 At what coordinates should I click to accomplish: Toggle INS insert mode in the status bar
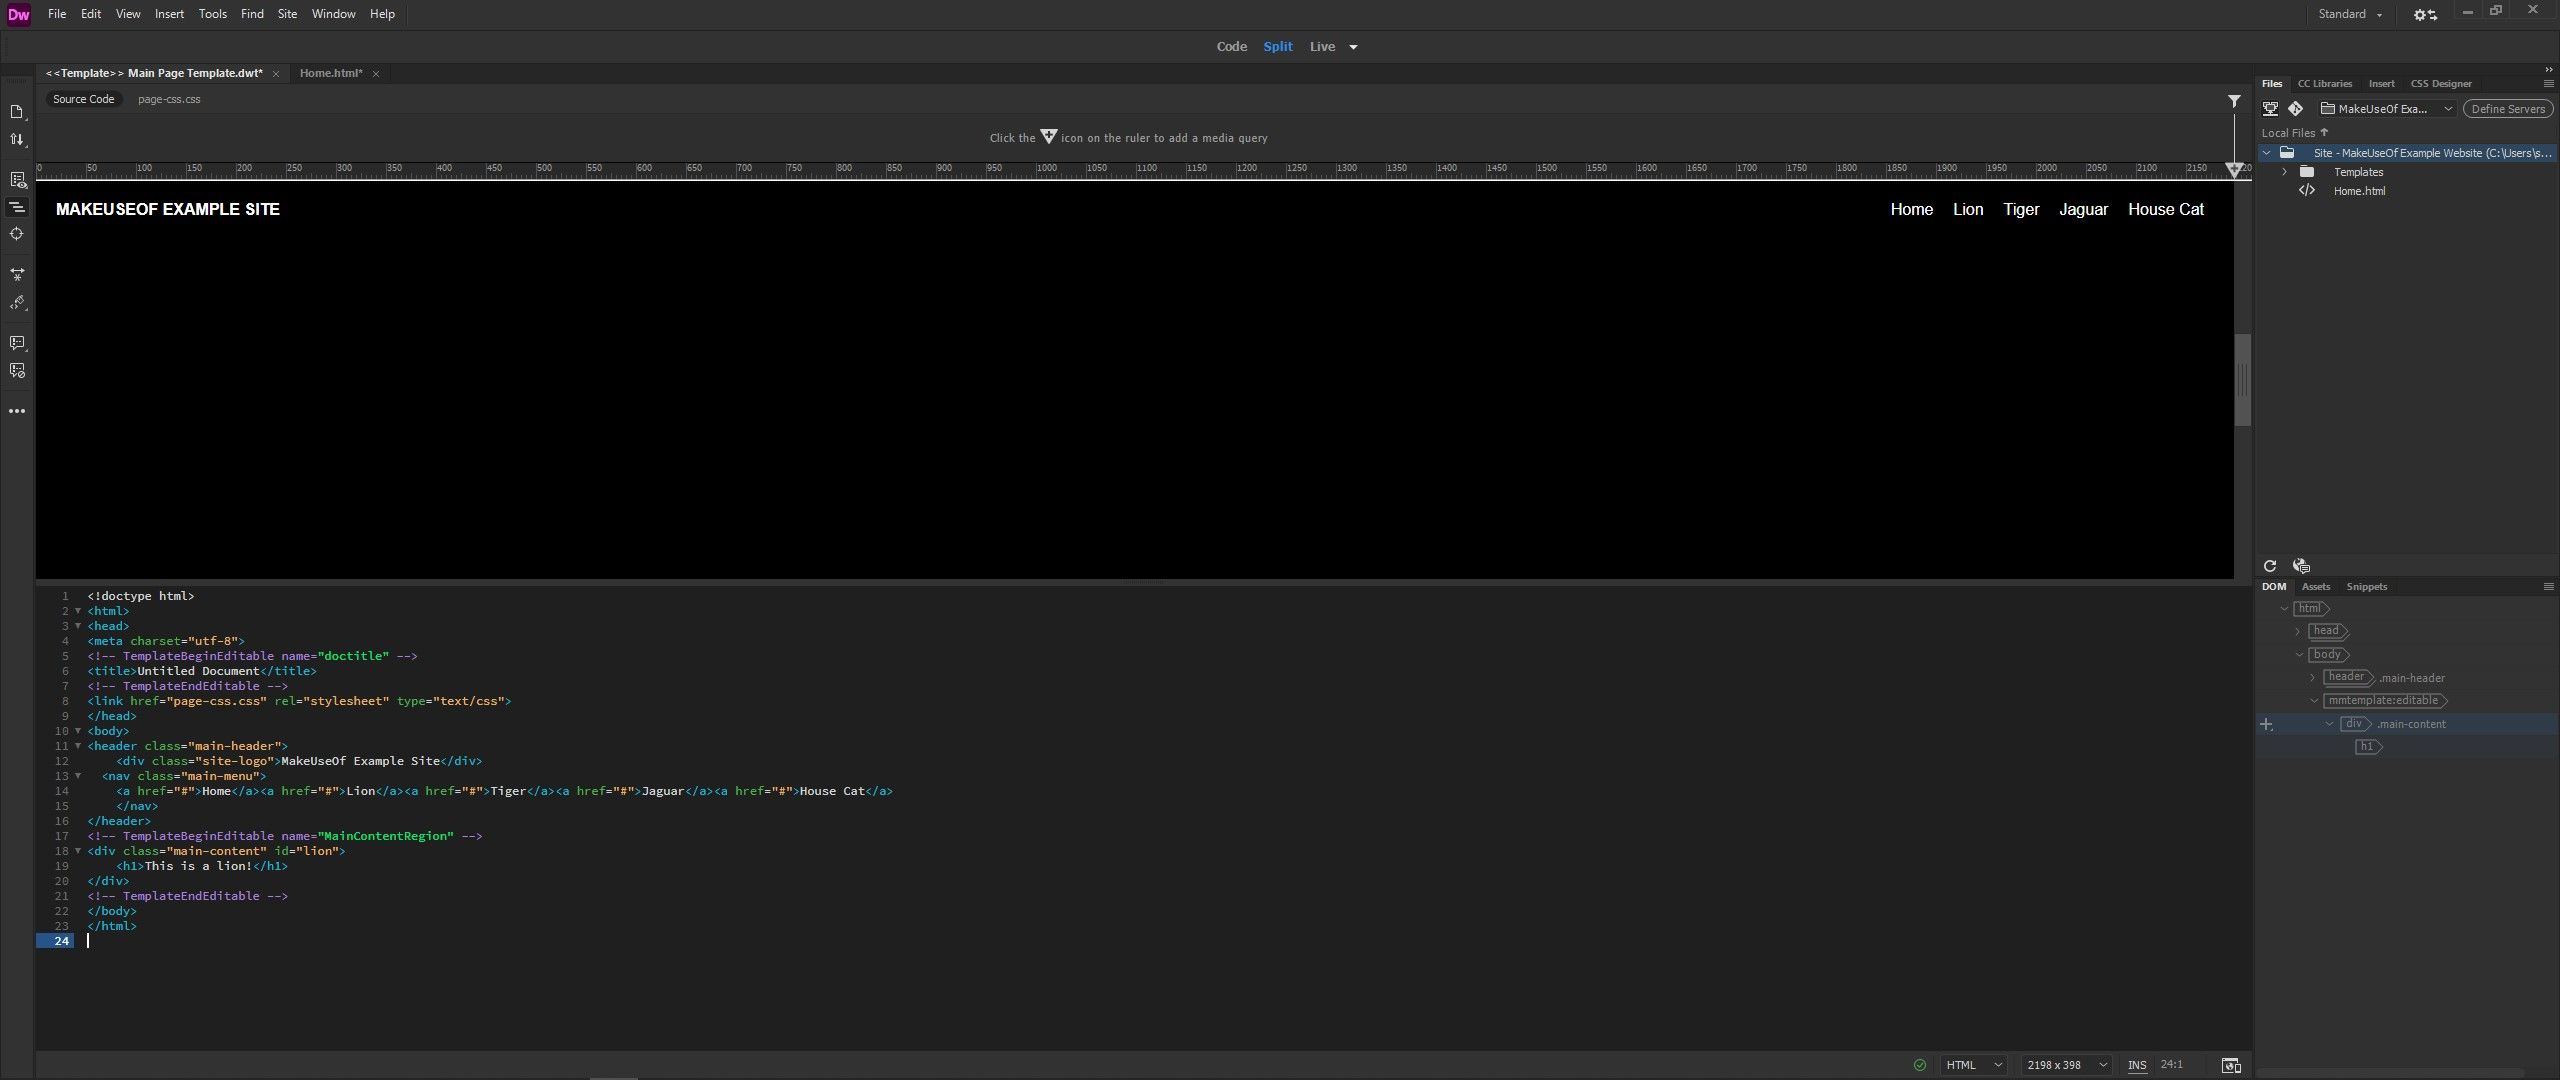2139,1065
